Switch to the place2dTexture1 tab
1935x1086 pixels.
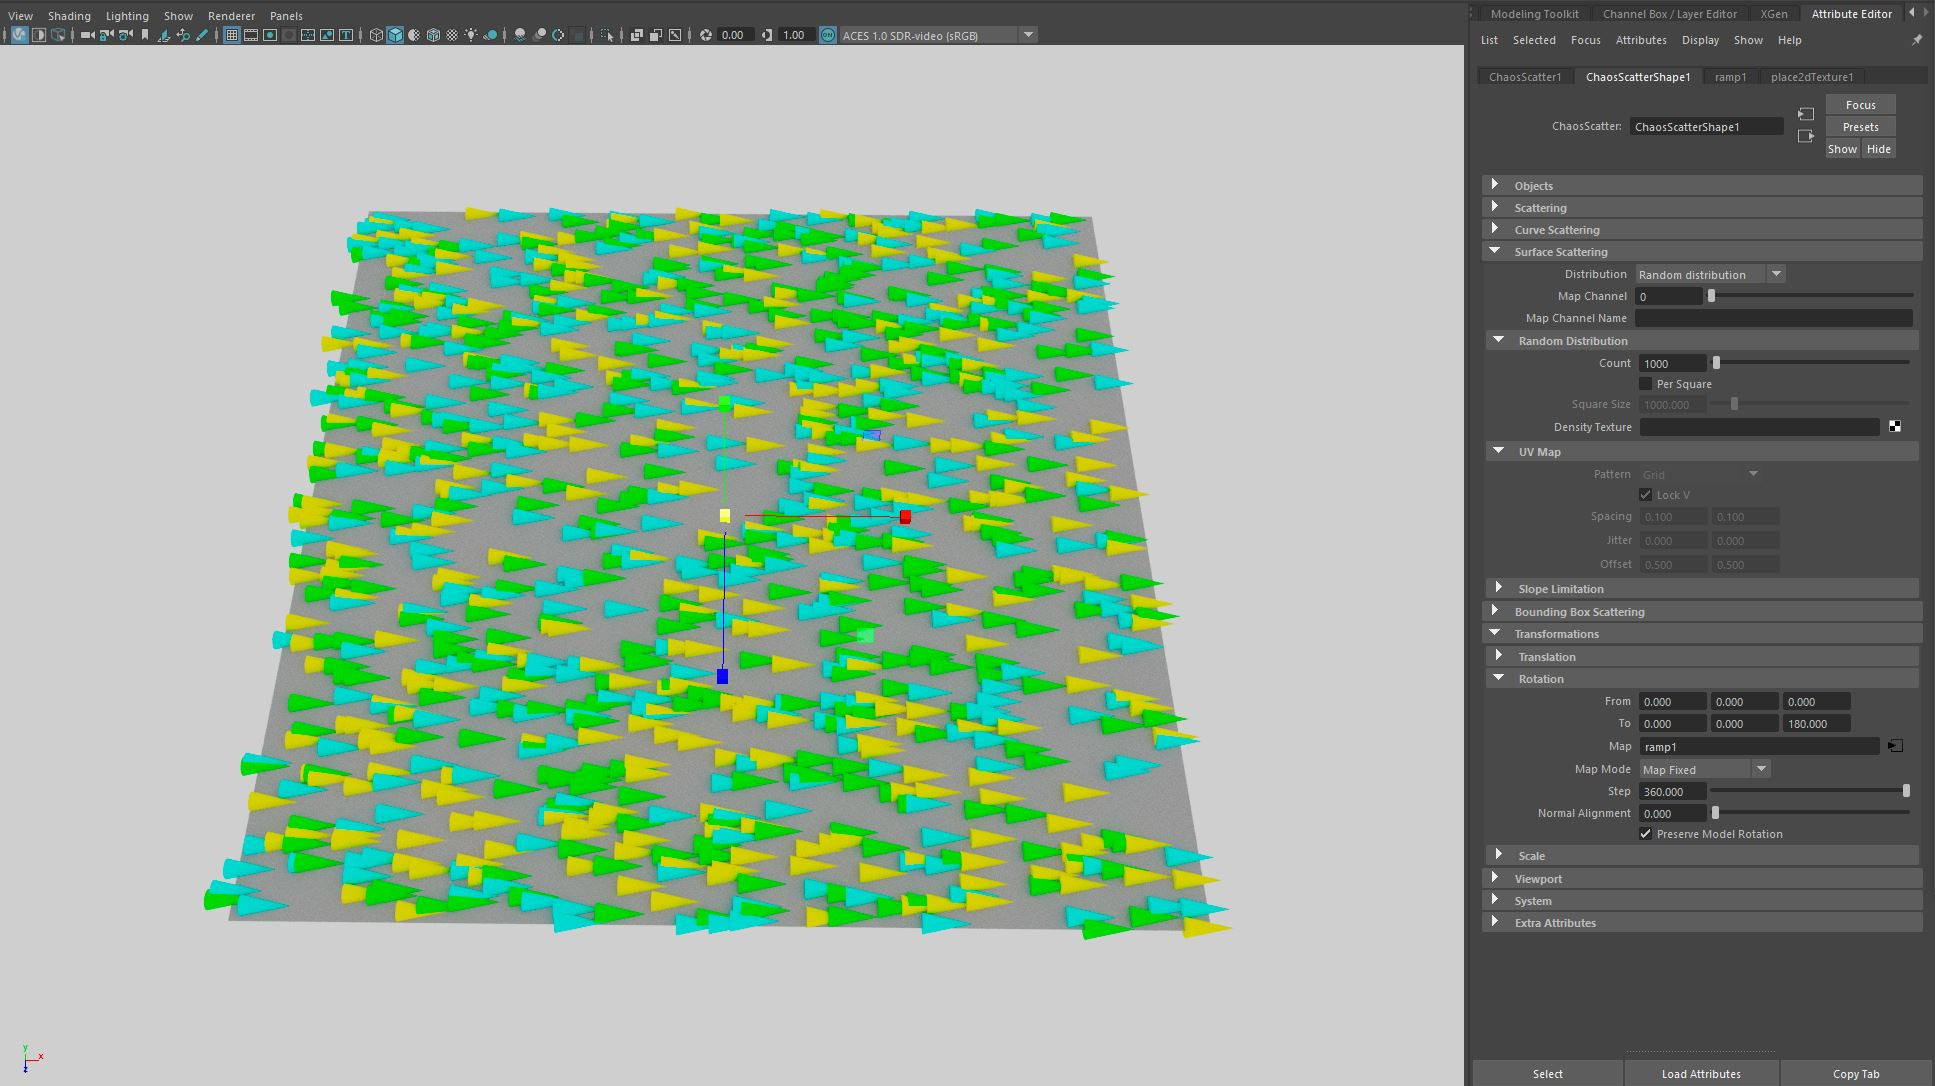coord(1812,77)
